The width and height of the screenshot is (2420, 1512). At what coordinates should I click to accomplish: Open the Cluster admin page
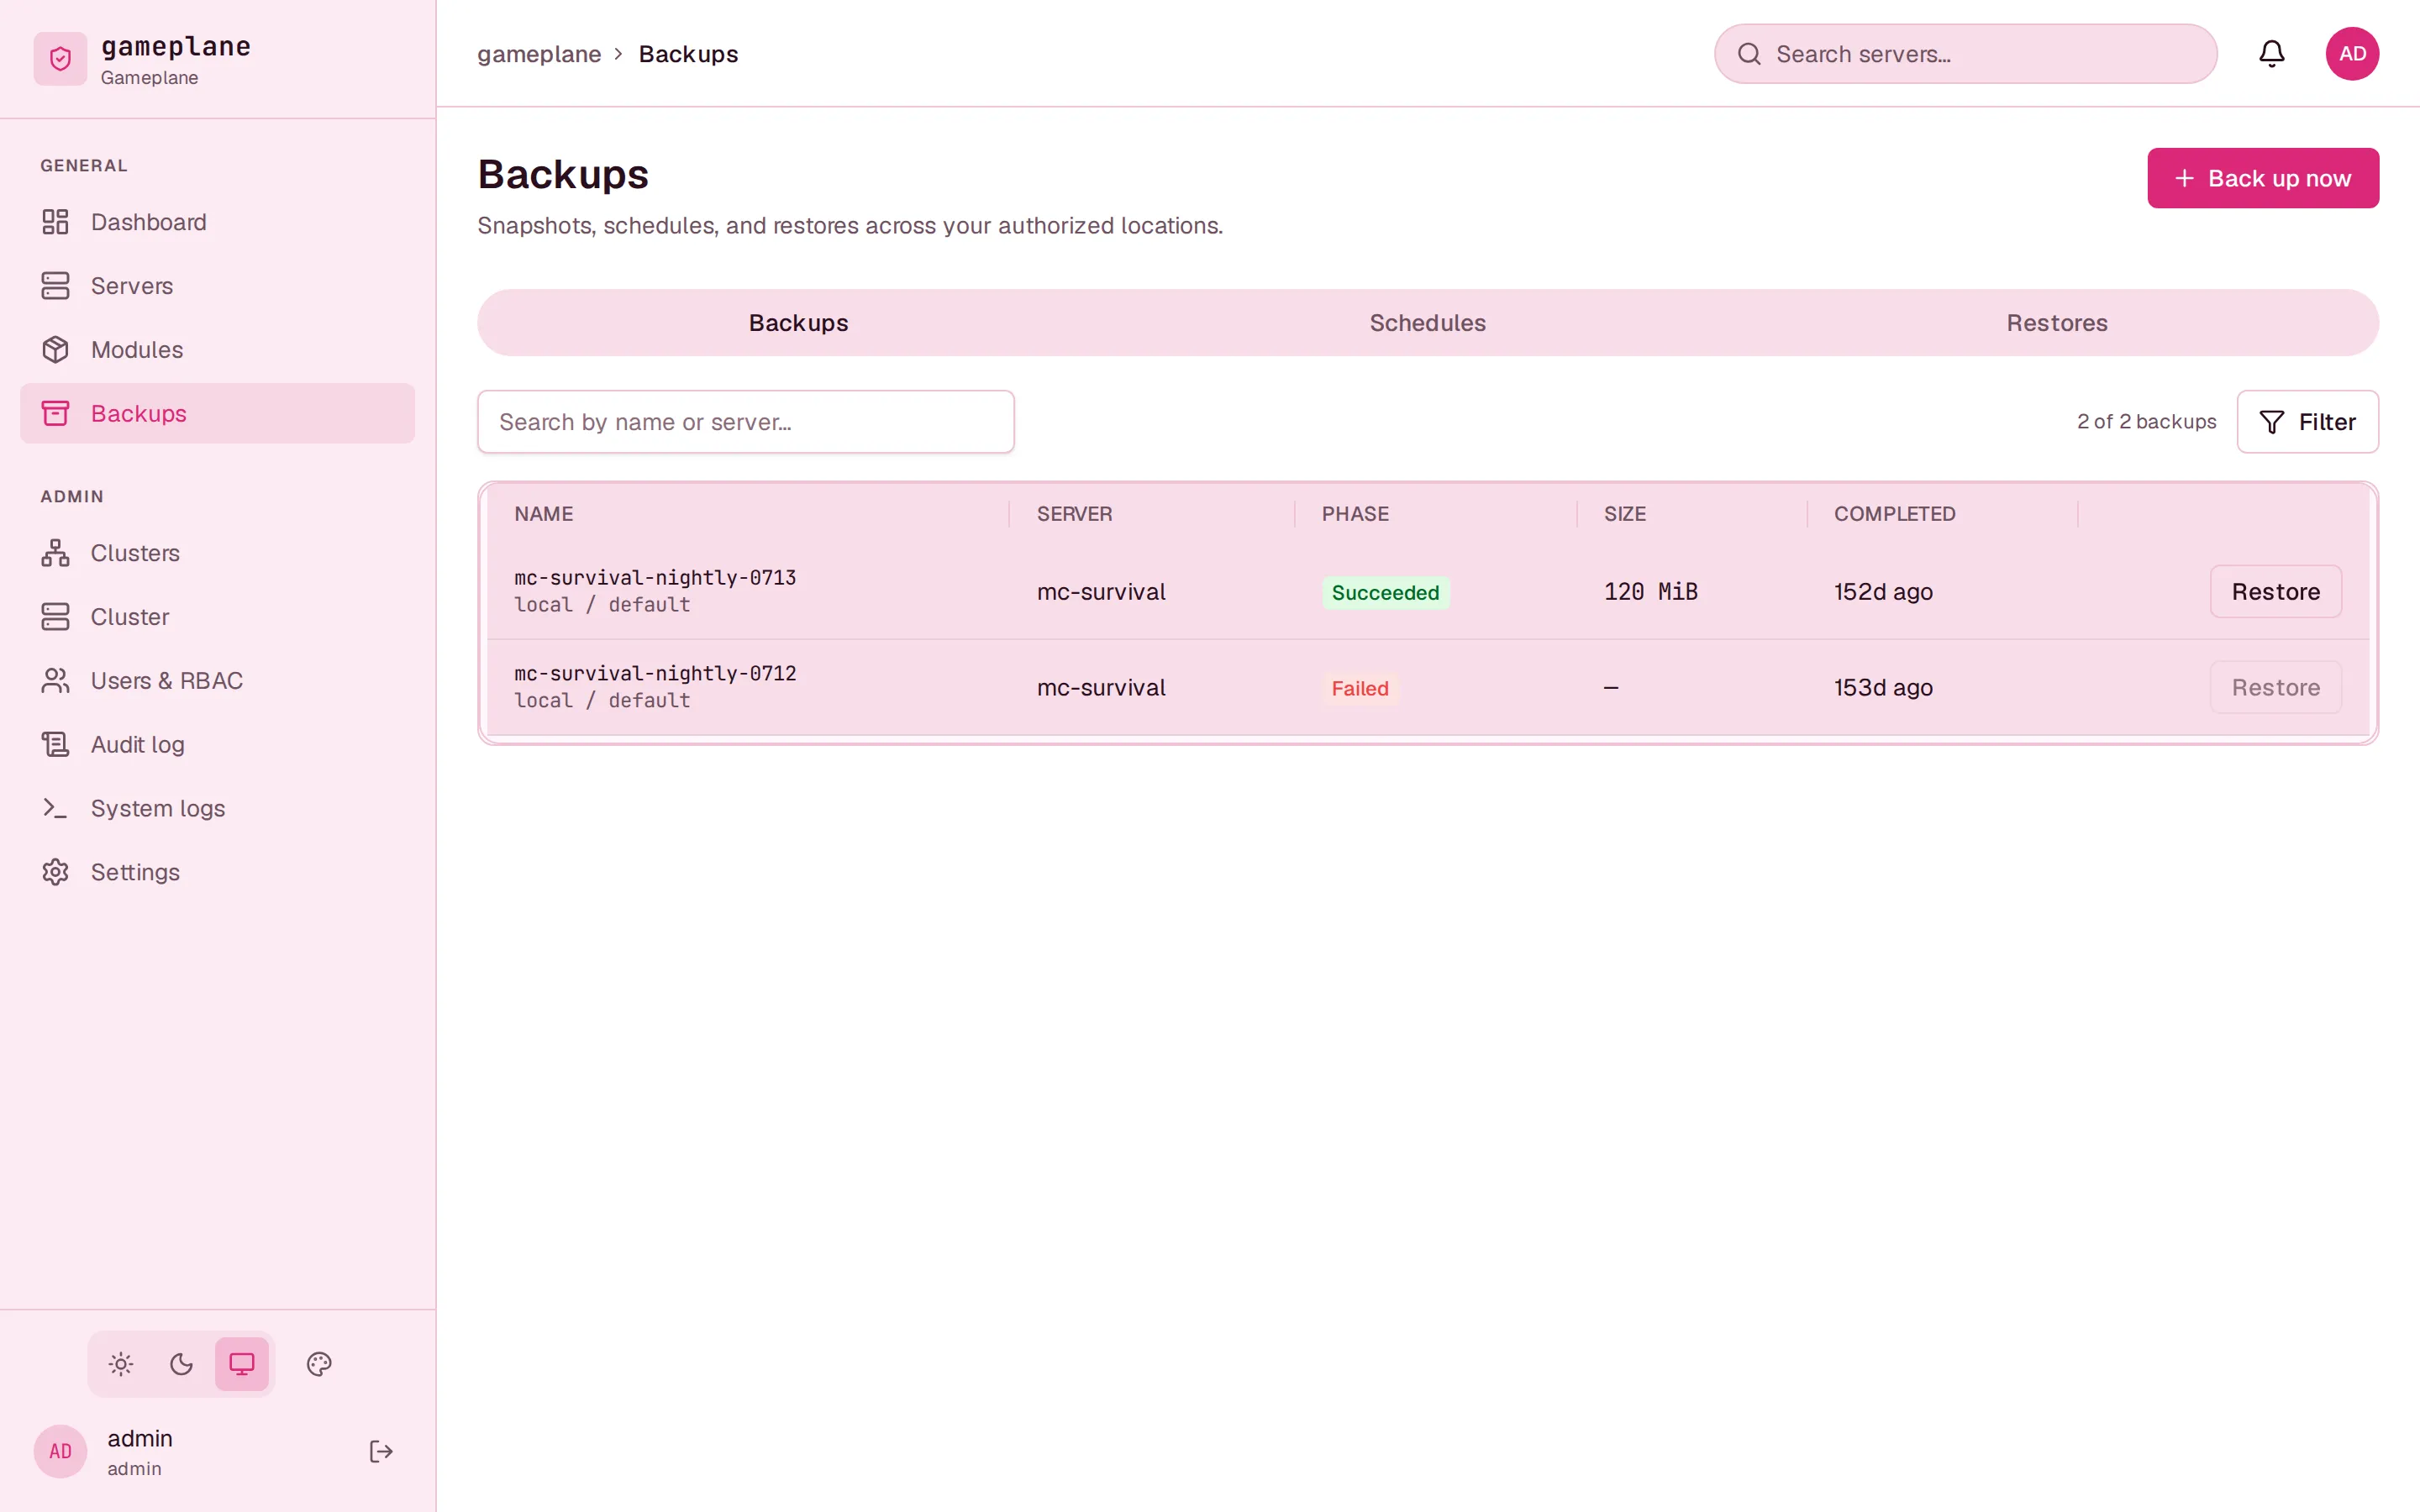point(217,617)
